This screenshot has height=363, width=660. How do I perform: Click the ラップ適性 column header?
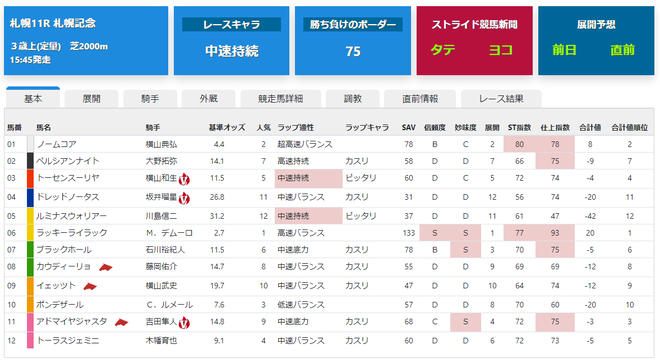point(295,127)
